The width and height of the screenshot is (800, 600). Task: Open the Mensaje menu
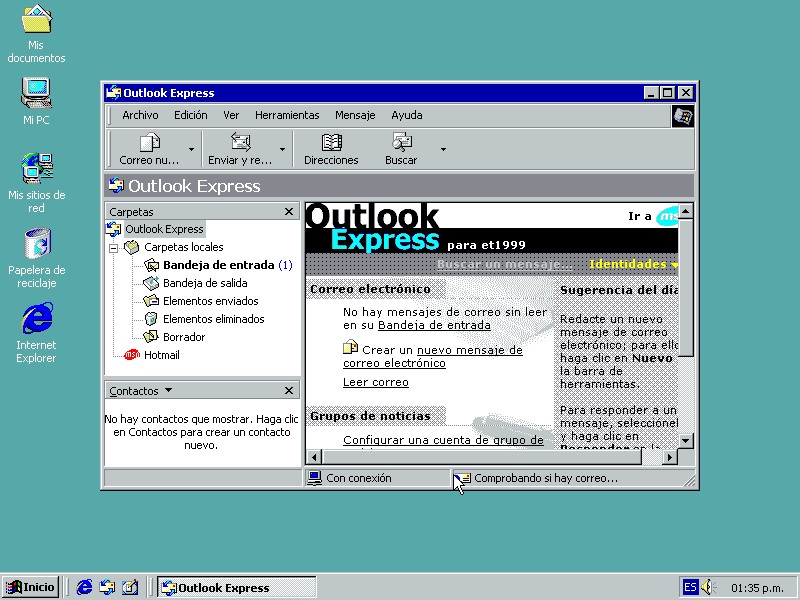coord(355,115)
